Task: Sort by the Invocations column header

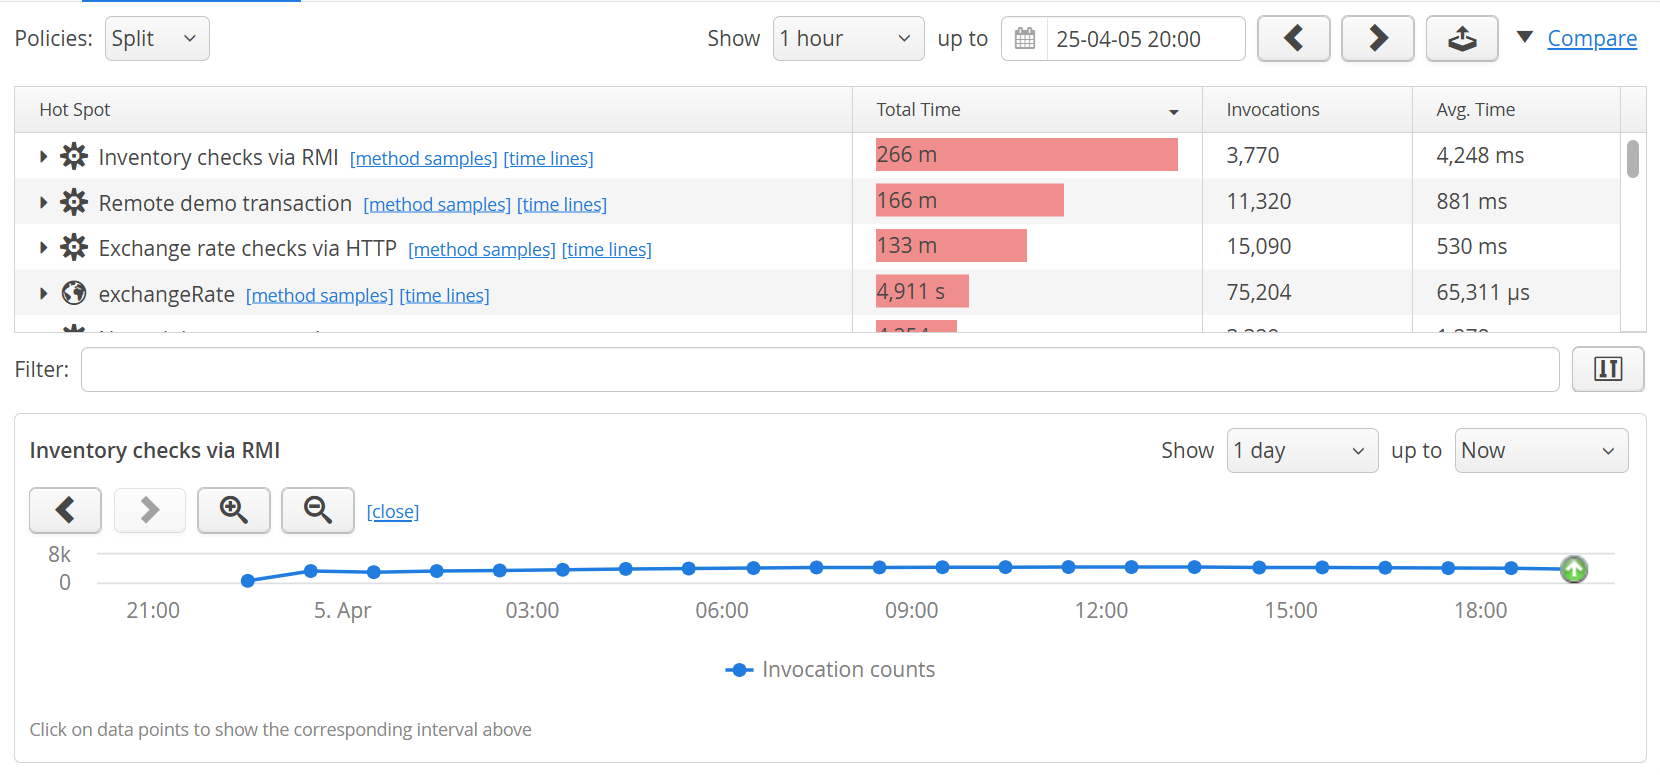Action: 1272,110
